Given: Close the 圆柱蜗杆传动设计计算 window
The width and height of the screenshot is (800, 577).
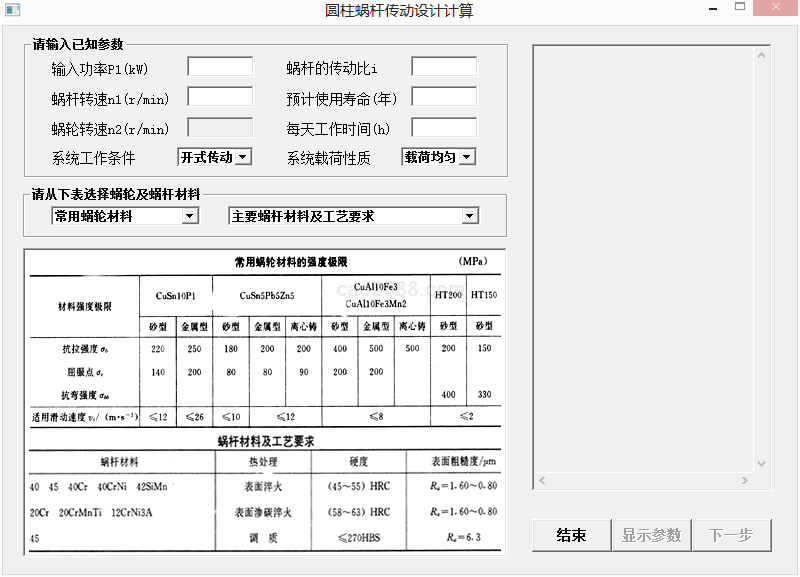Looking at the screenshot, I should coord(772,8).
